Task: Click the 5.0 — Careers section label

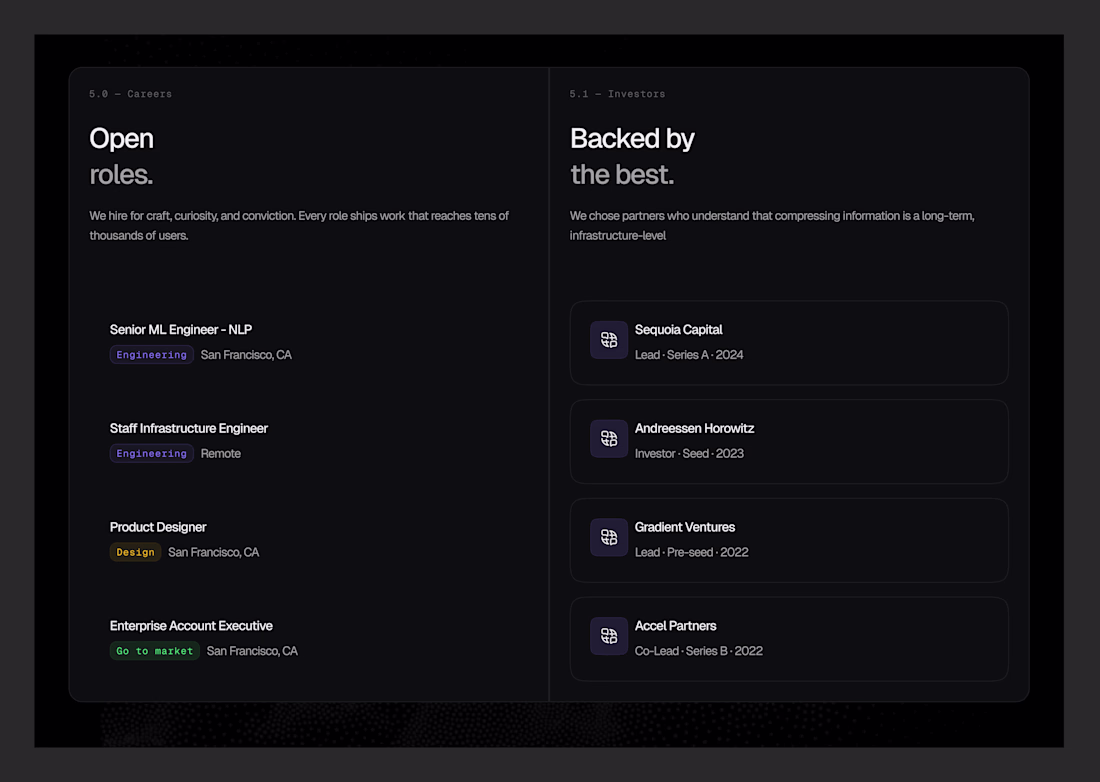Action: [x=130, y=94]
